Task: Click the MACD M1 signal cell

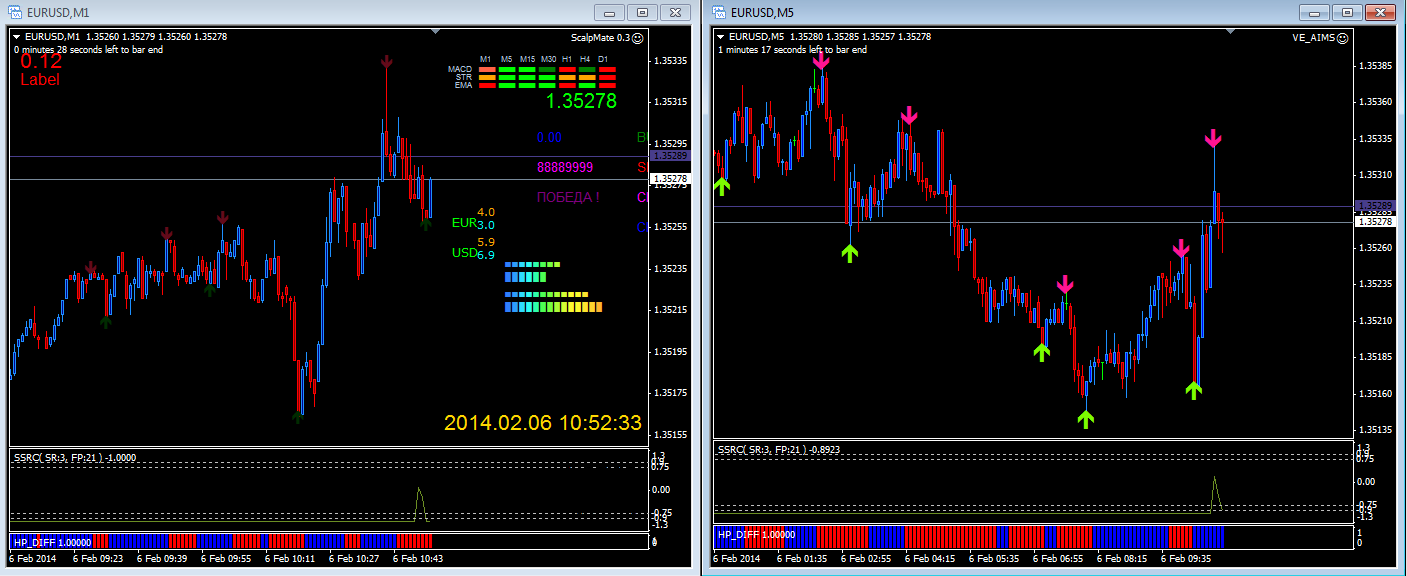Action: pyautogui.click(x=488, y=69)
